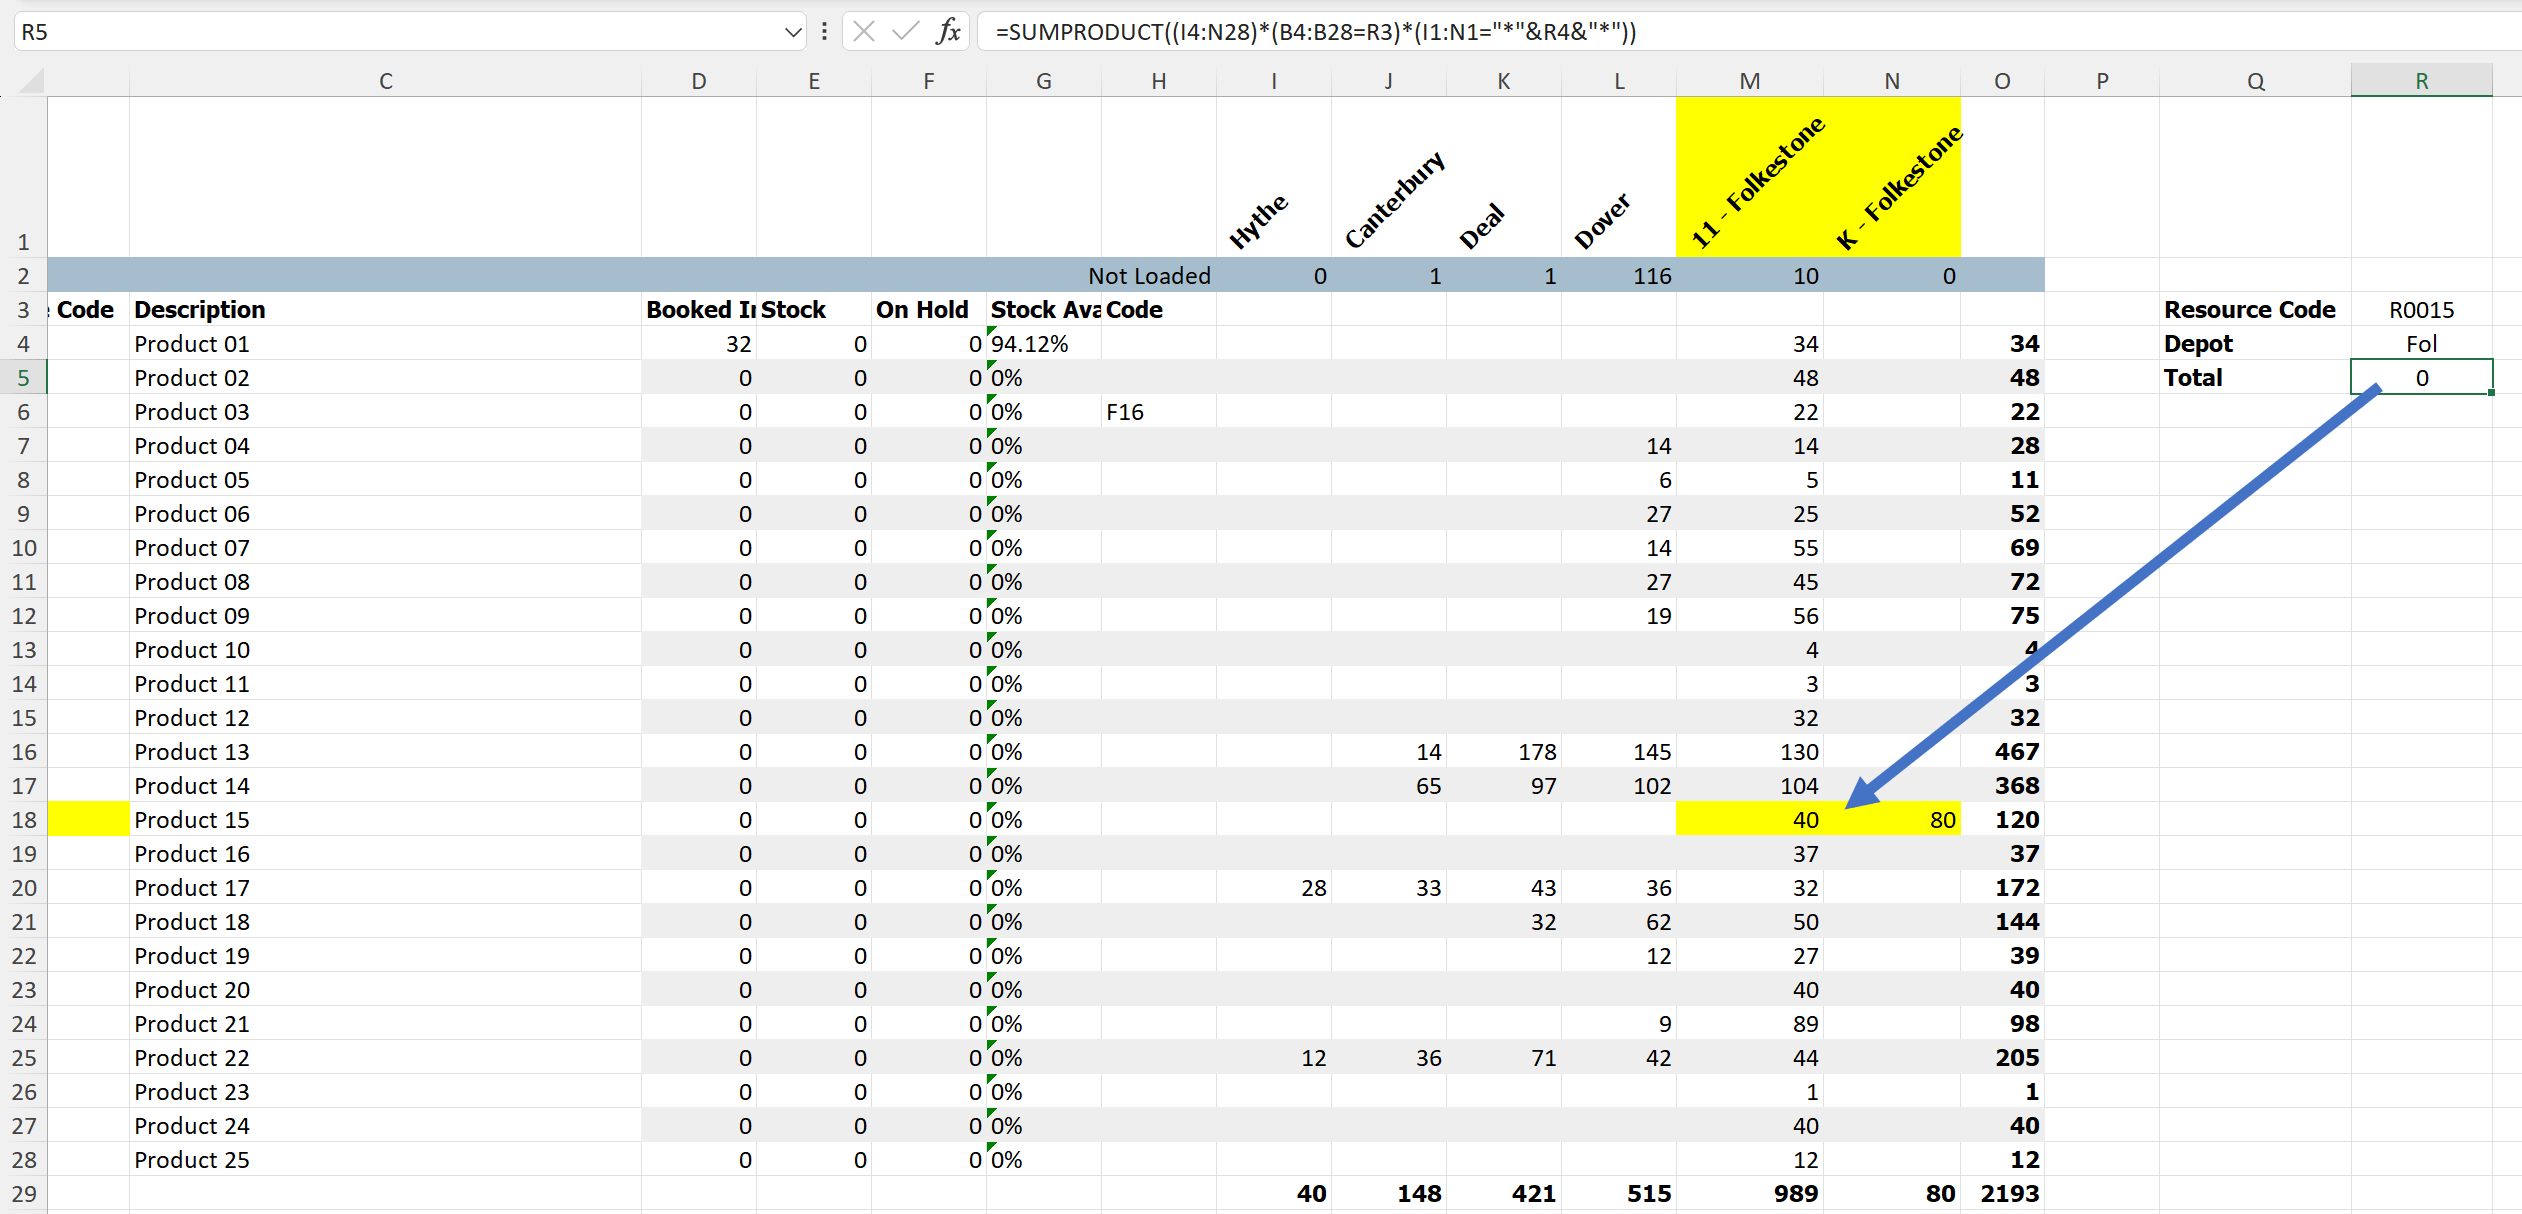Select column R header

pyautogui.click(x=2421, y=81)
